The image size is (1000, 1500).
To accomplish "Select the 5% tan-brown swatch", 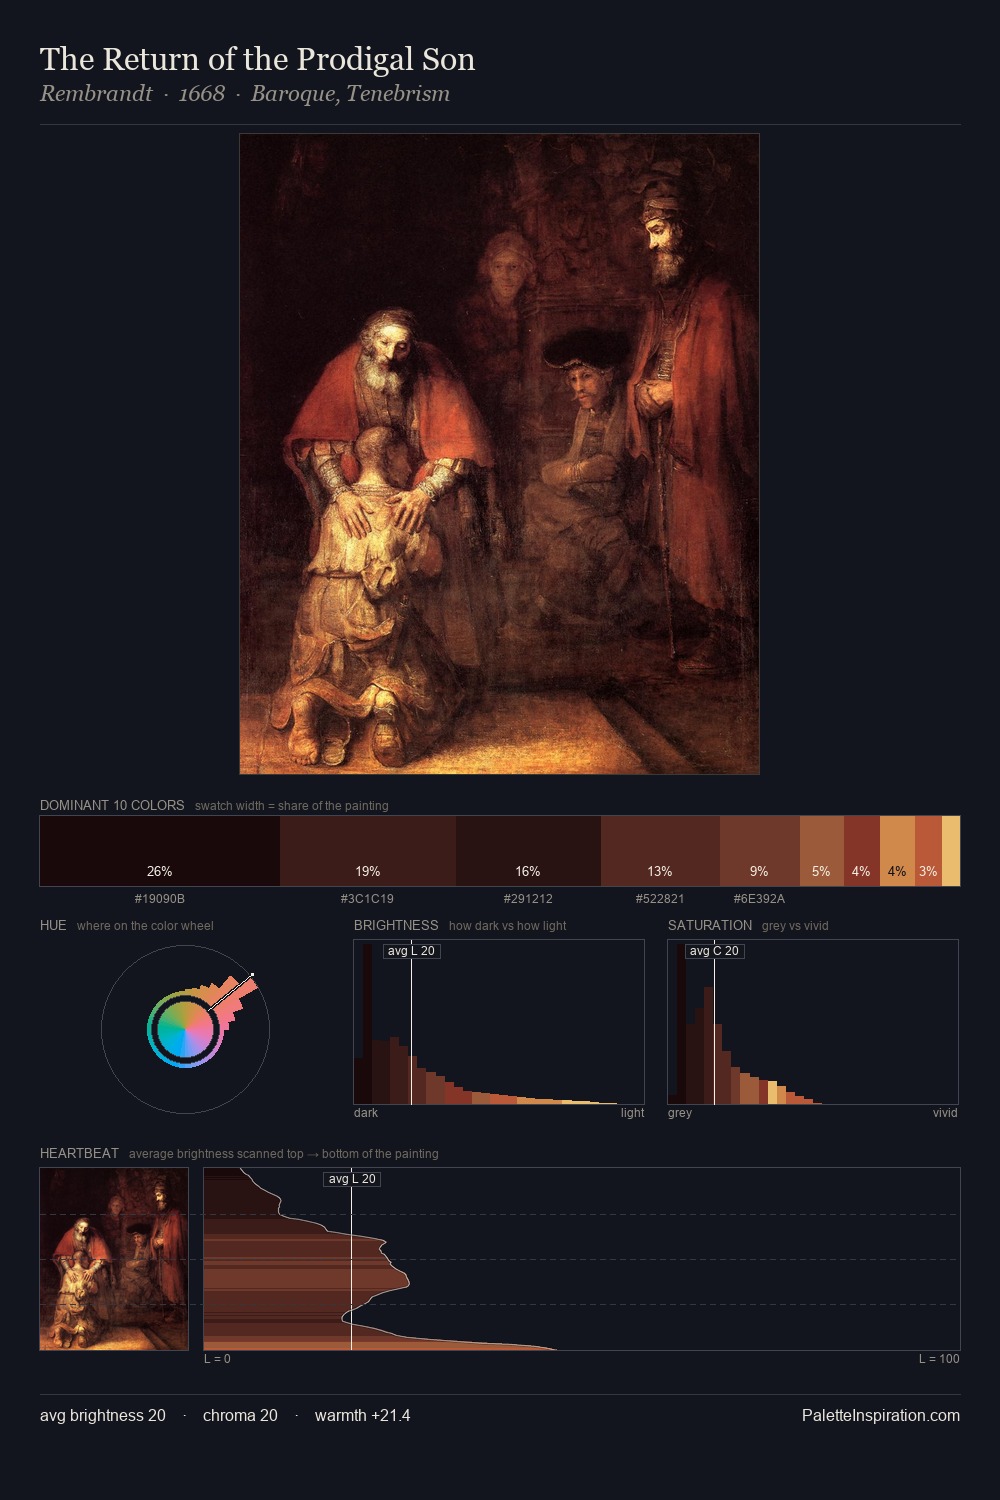I will 822,851.
